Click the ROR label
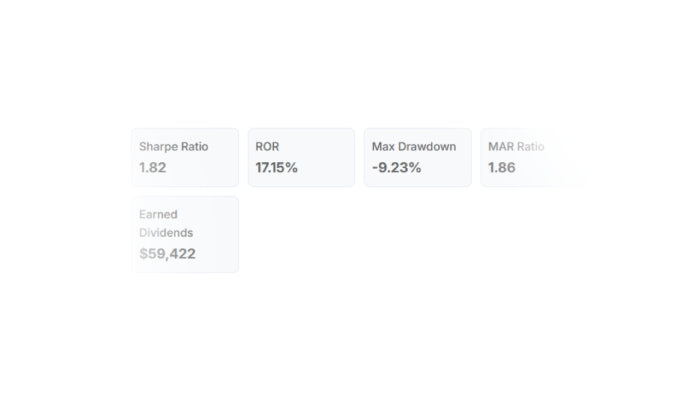700x394 pixels. (x=267, y=147)
